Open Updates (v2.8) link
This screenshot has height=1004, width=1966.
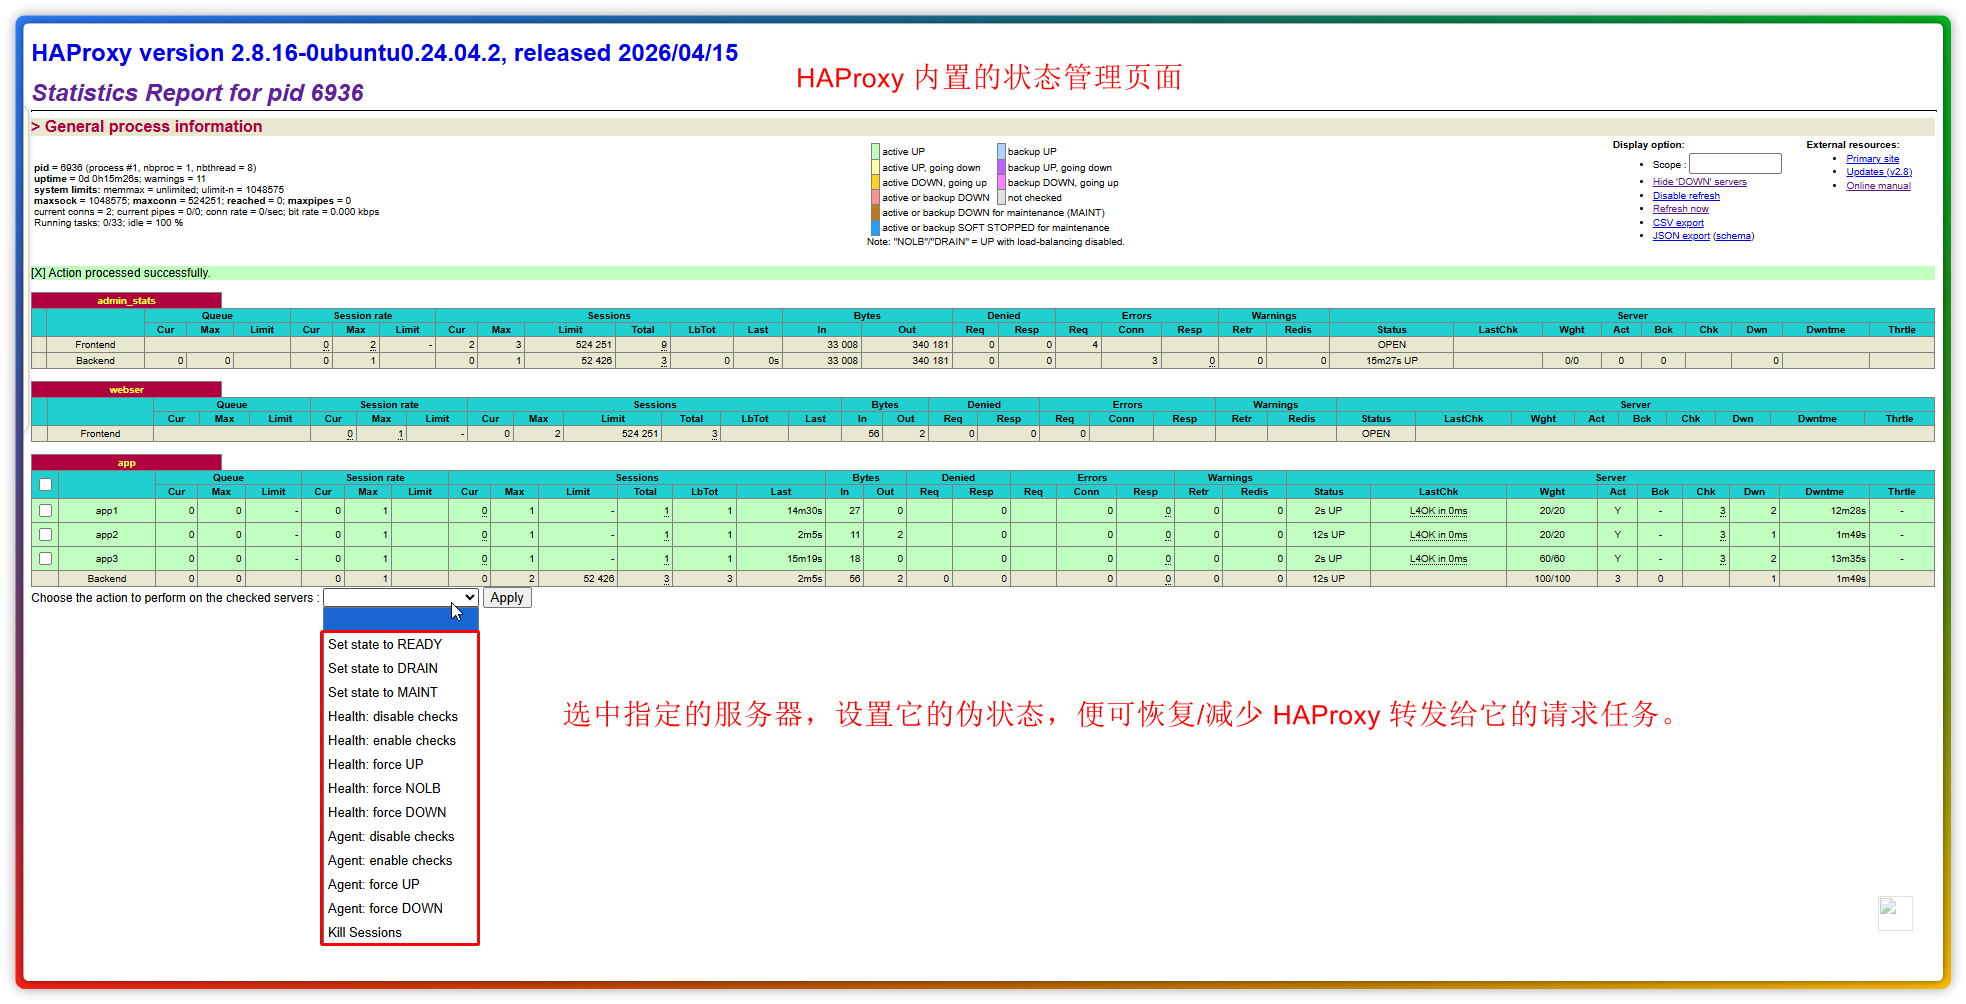(1878, 172)
